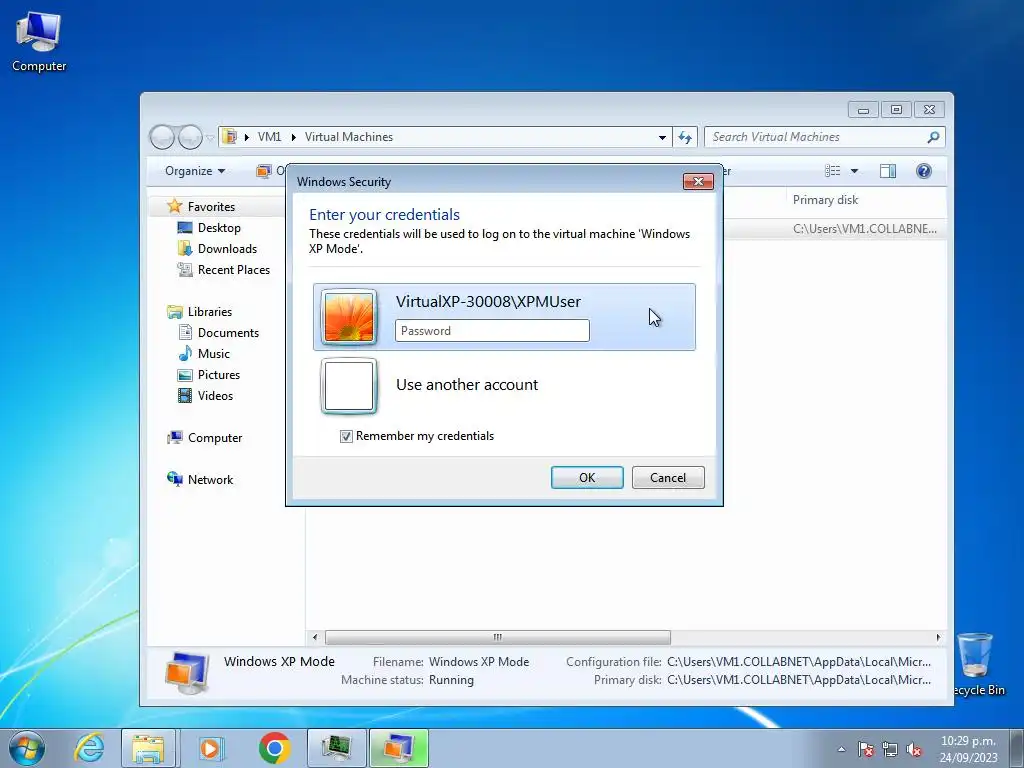Open the Music library
Image resolution: width=1024 pixels, height=768 pixels.
(214, 353)
